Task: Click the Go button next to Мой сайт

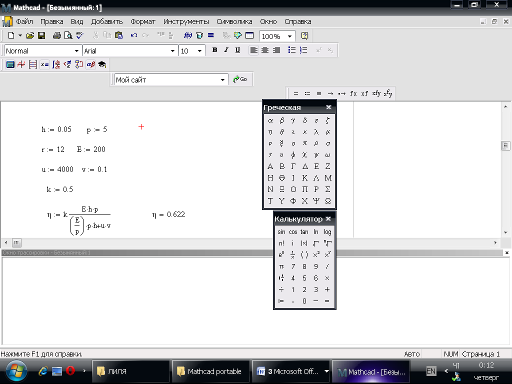Action: [240, 79]
